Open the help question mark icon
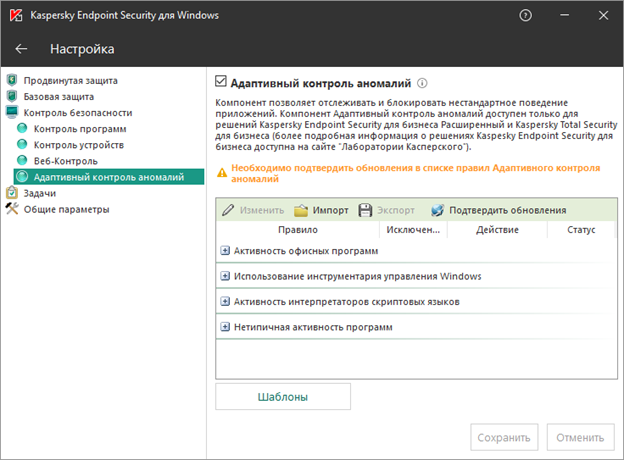625x461 pixels. coord(526,16)
